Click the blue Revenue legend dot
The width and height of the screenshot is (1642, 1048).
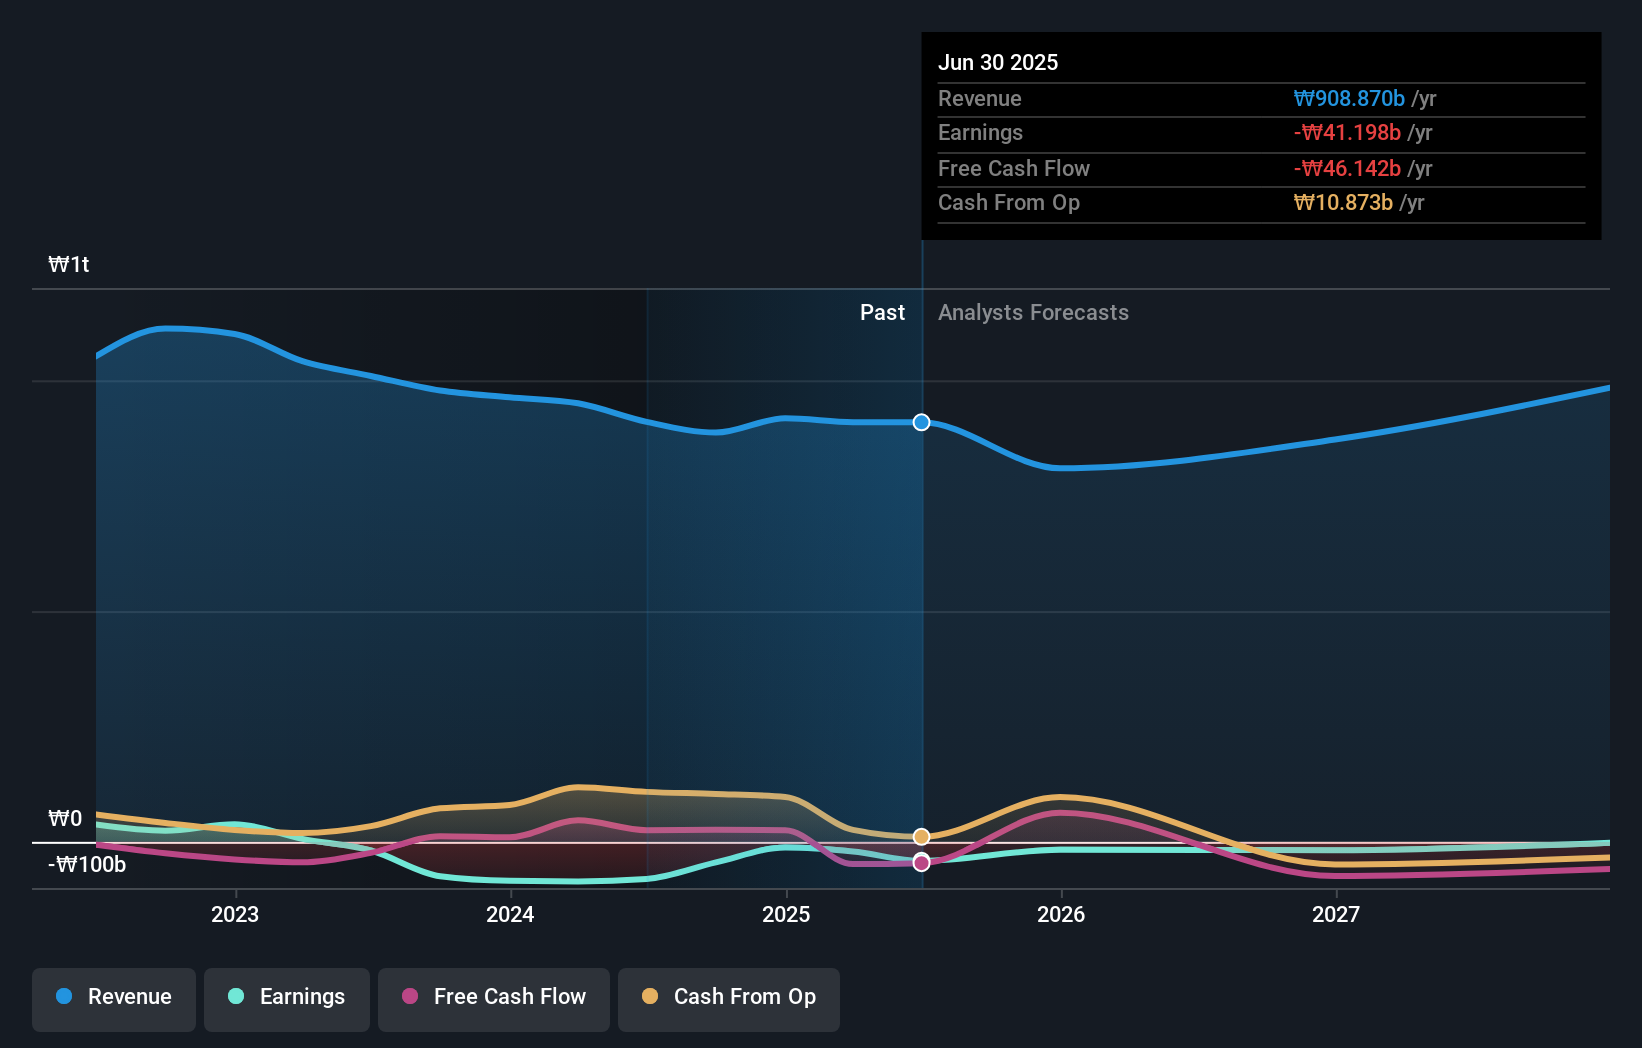coord(63,997)
